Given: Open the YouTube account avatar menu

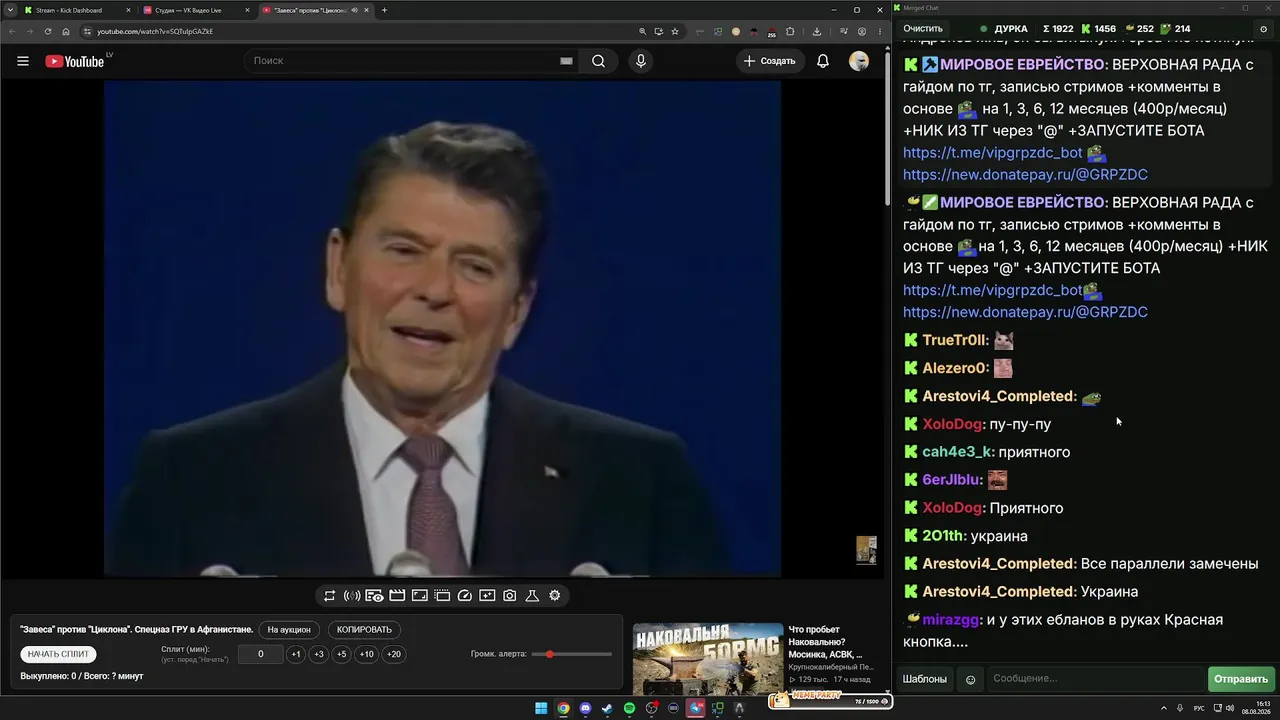Looking at the screenshot, I should (x=859, y=61).
